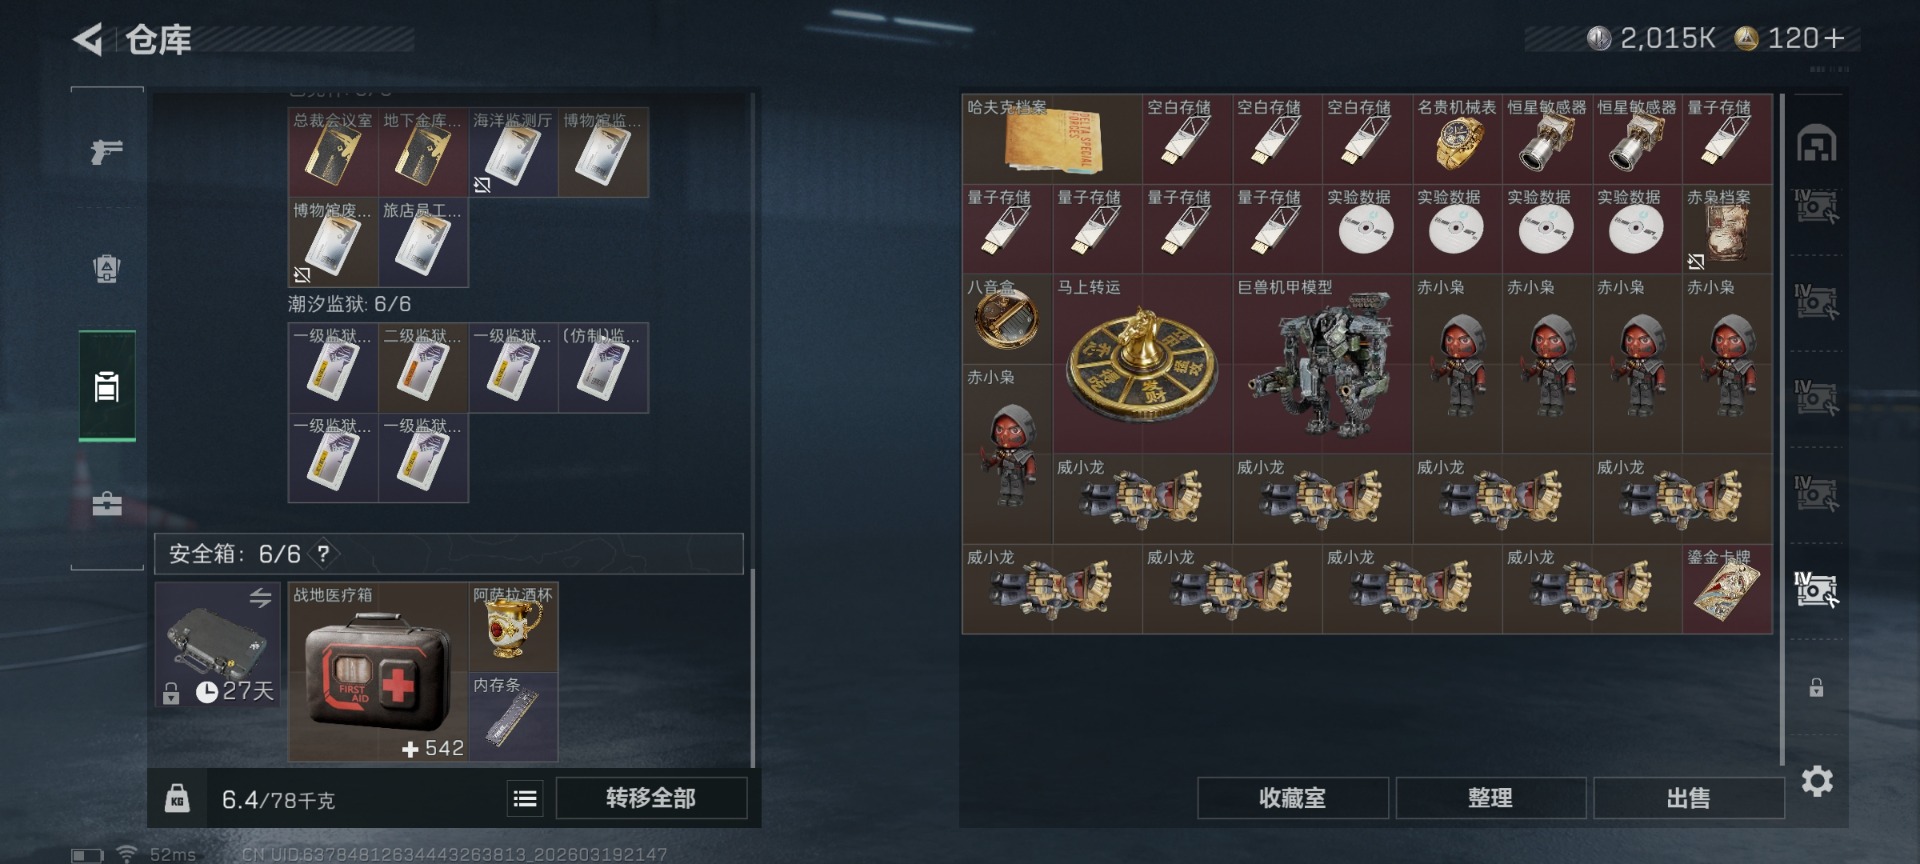Click the 出售 sell button

[x=1688, y=798]
